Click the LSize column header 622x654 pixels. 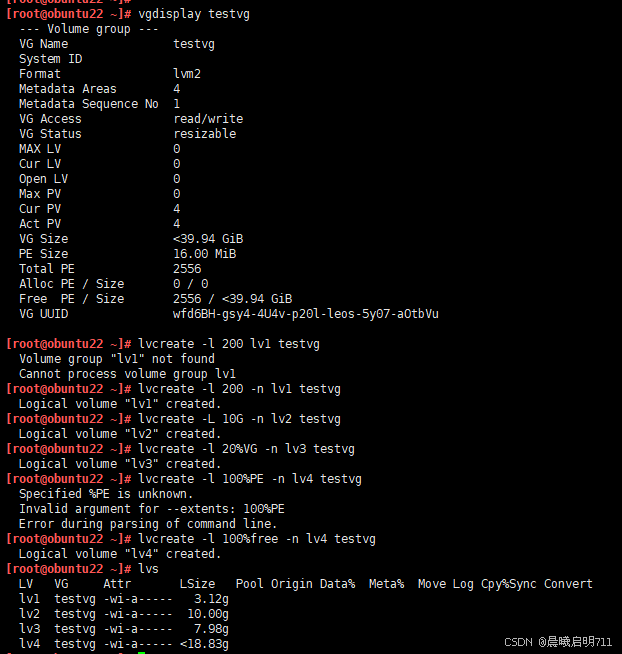pyautogui.click(x=197, y=584)
